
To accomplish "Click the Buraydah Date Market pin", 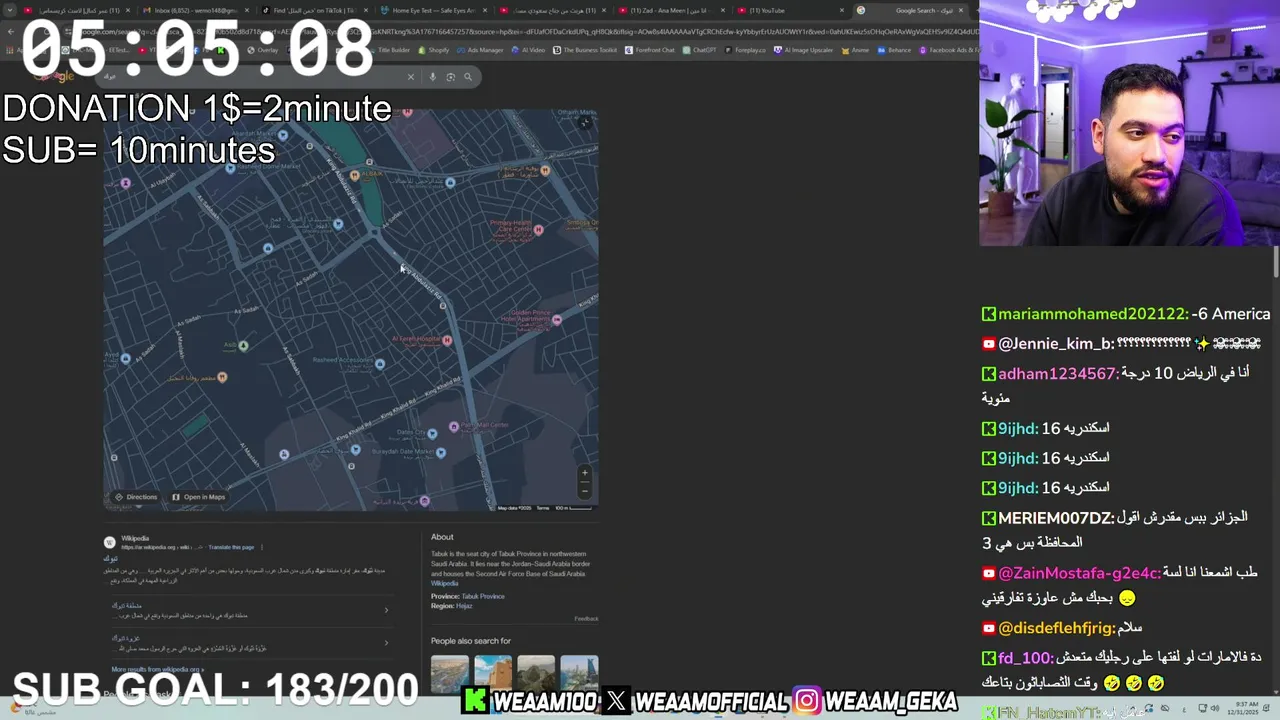I will click(x=441, y=452).
